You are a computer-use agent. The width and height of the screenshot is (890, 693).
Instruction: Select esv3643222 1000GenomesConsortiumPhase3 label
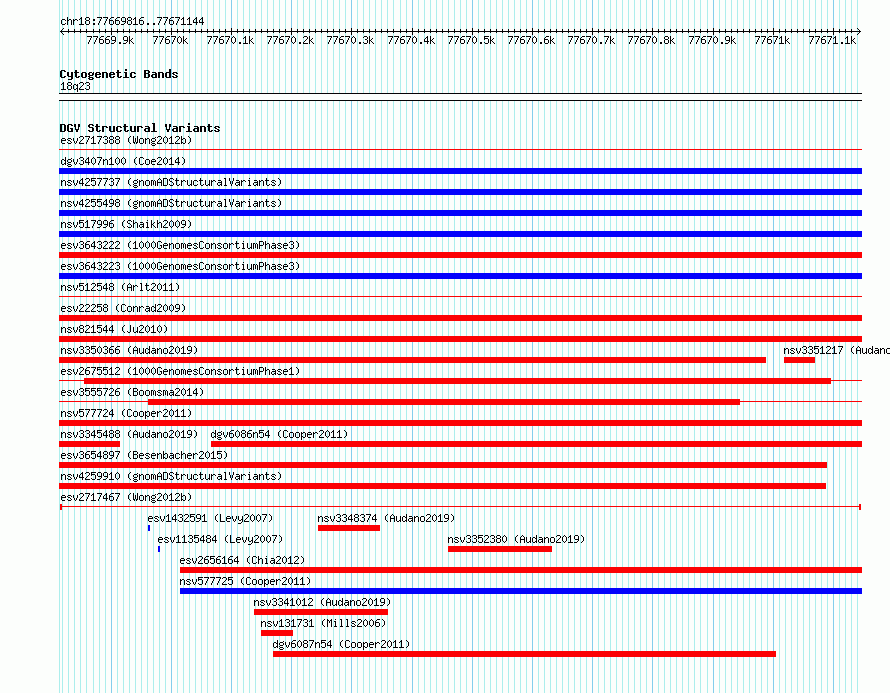pos(180,245)
